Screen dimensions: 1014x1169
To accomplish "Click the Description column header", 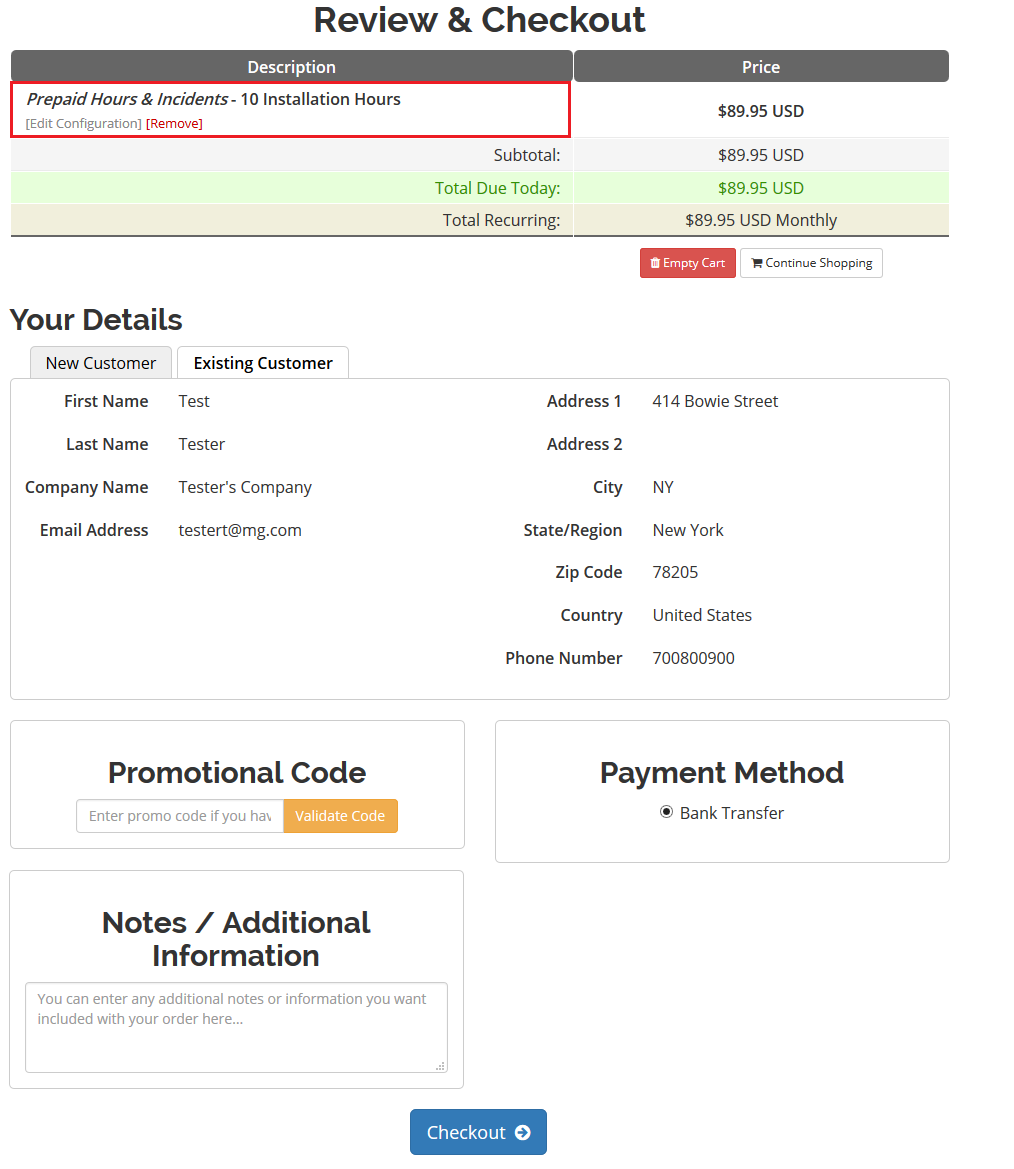I will click(x=292, y=67).
